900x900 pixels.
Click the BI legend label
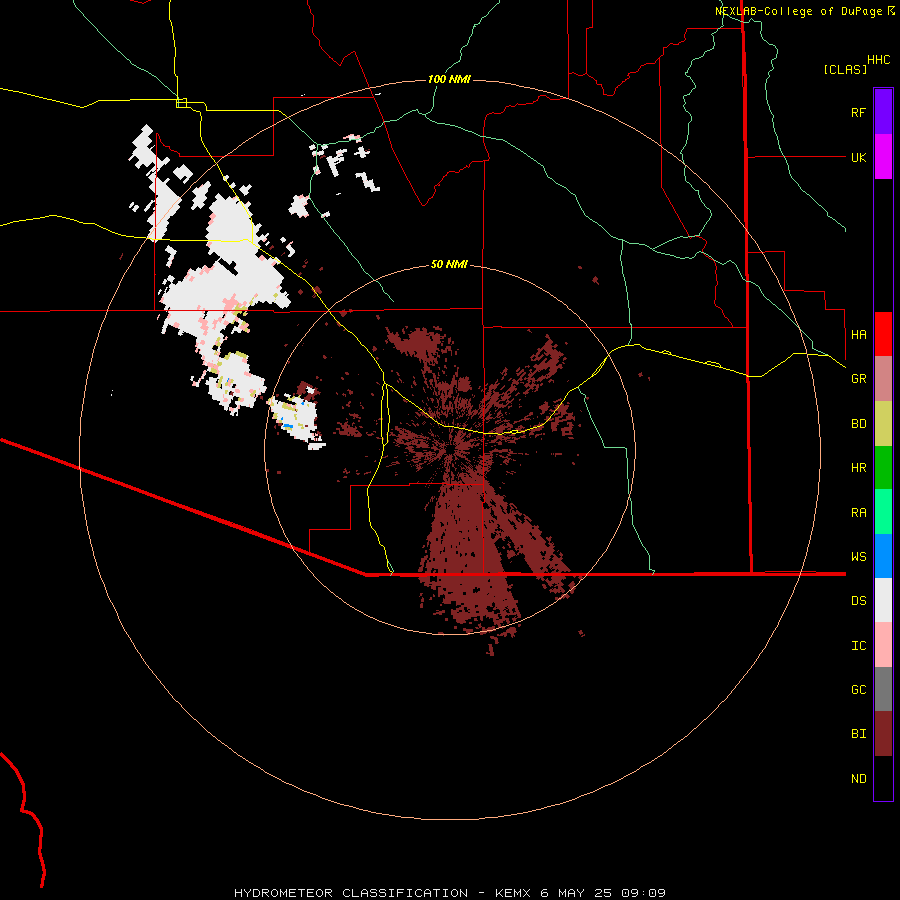click(x=858, y=734)
